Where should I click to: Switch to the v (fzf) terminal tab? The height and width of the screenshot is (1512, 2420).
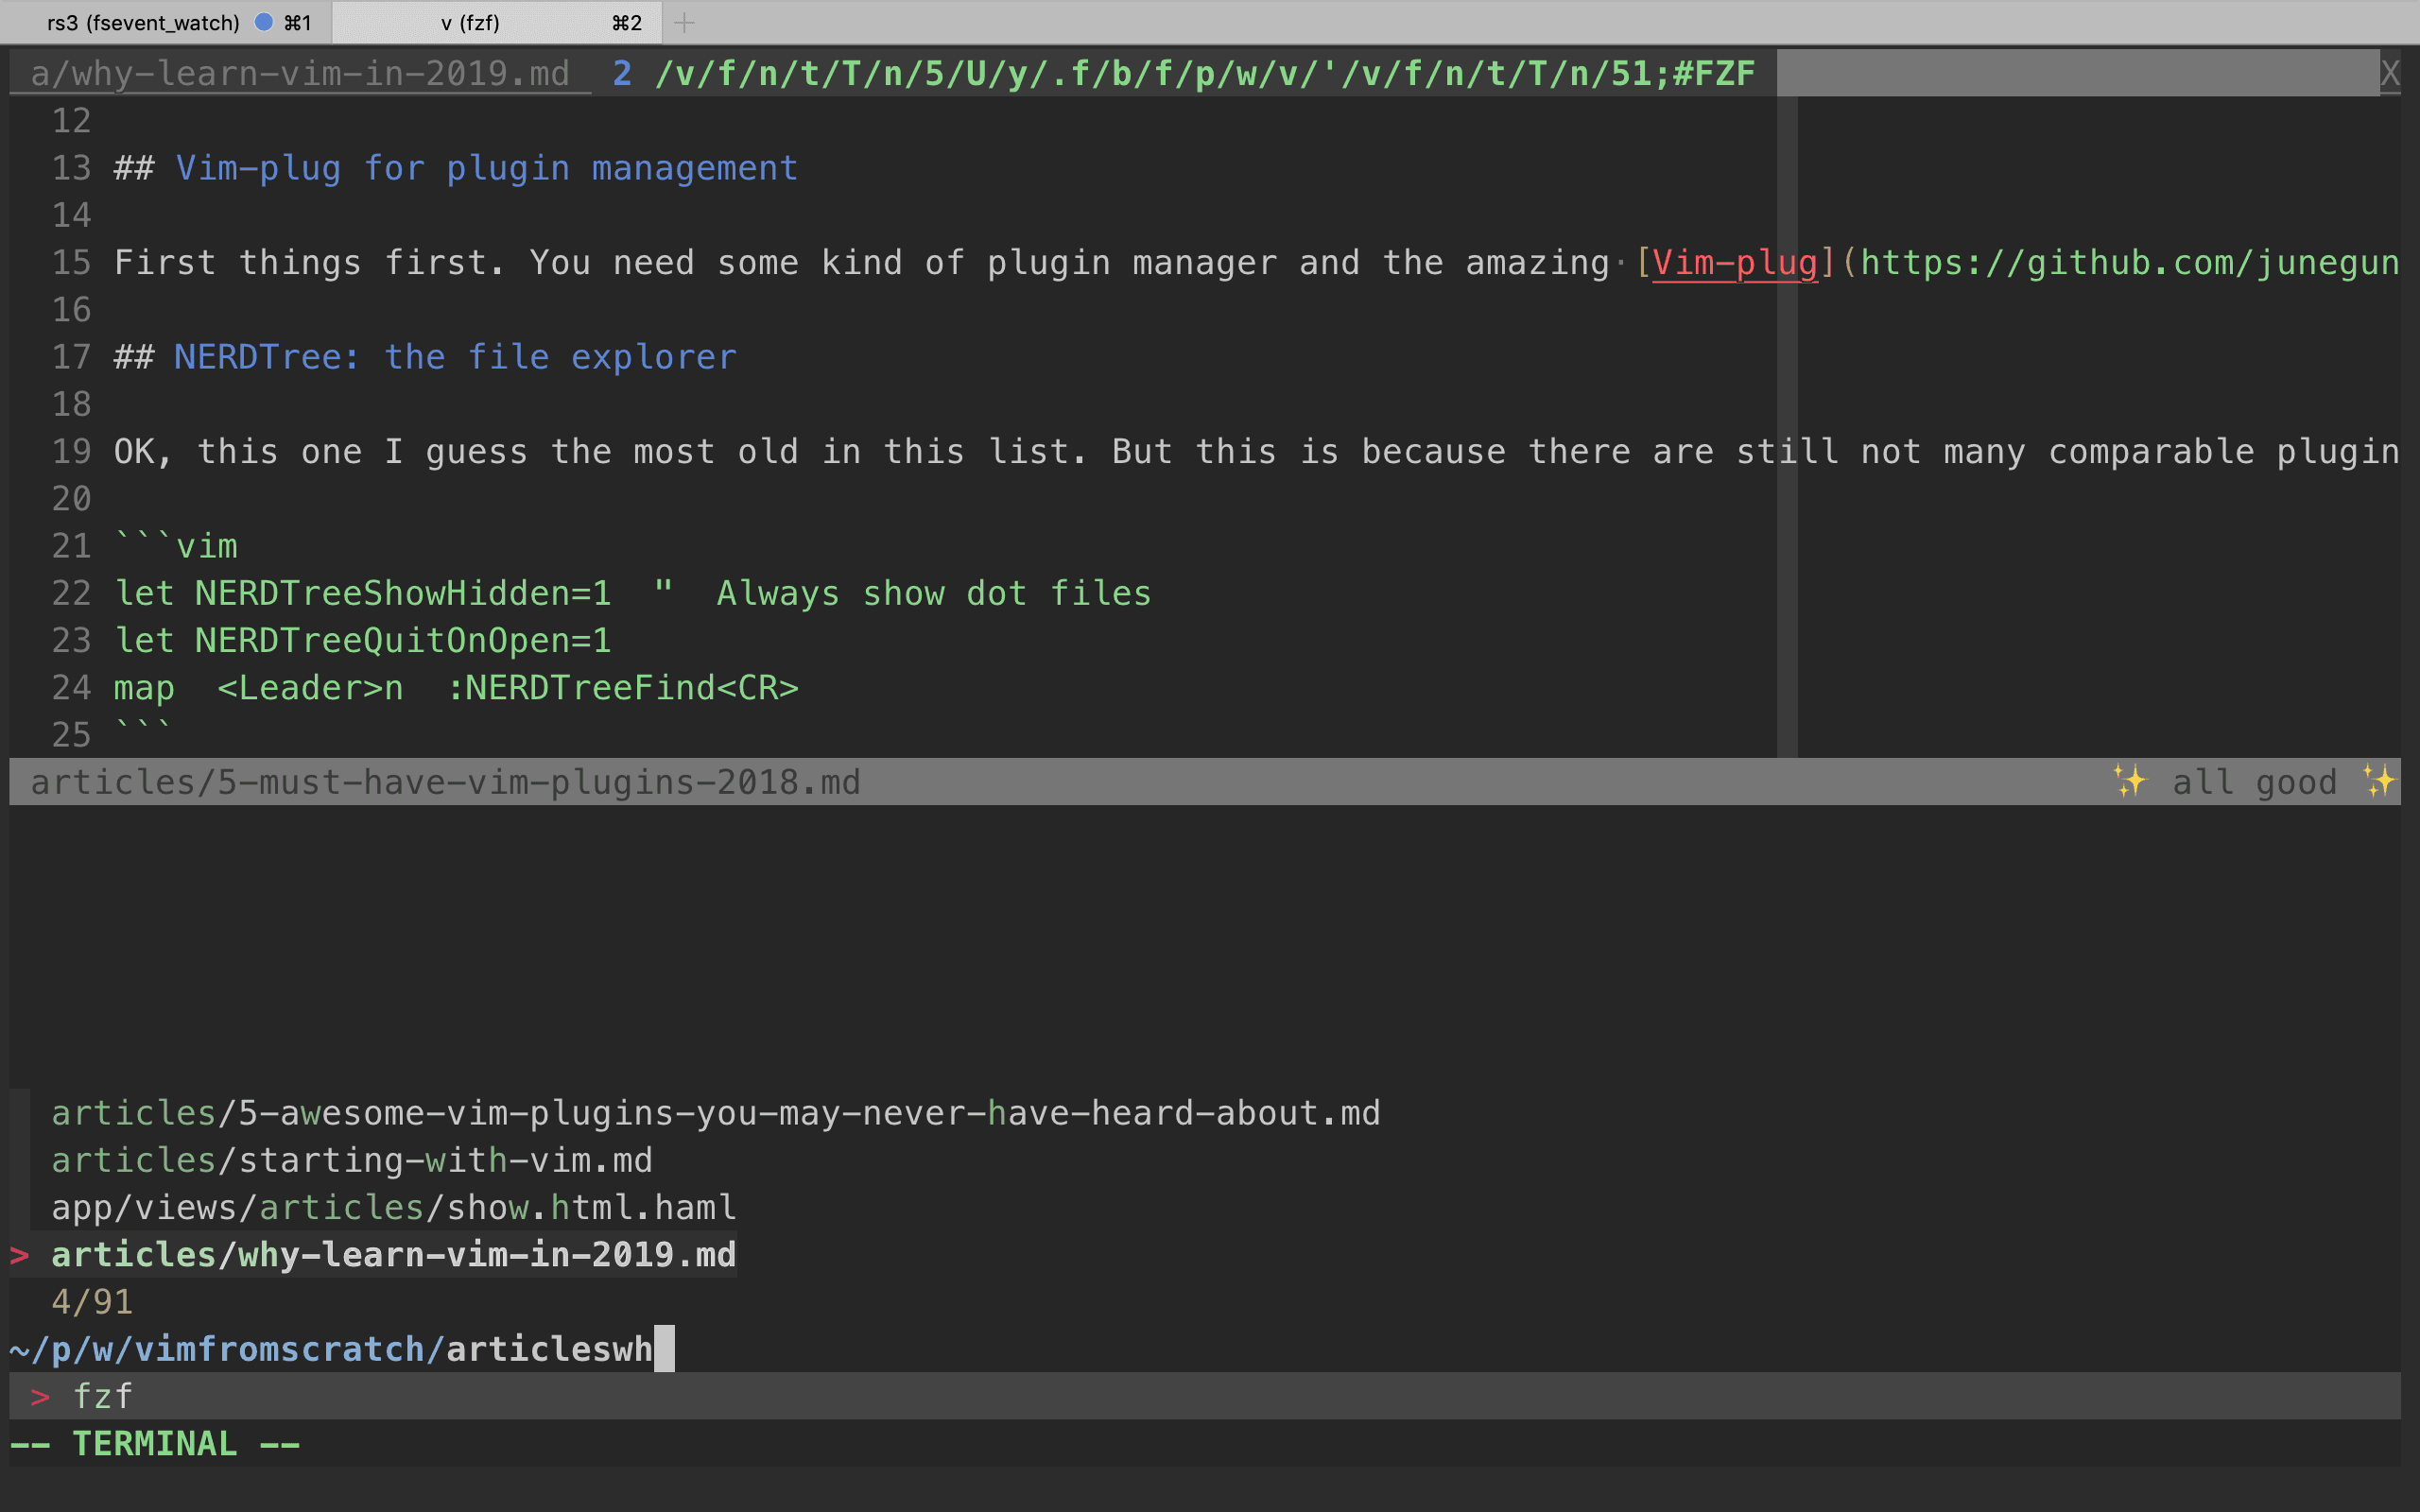pos(497,22)
